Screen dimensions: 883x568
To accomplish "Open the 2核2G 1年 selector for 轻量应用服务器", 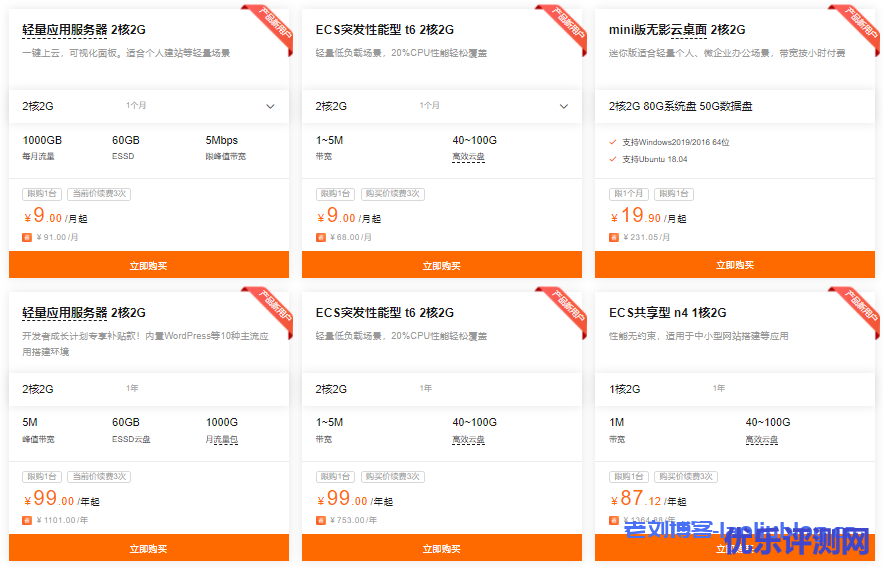I will point(148,388).
